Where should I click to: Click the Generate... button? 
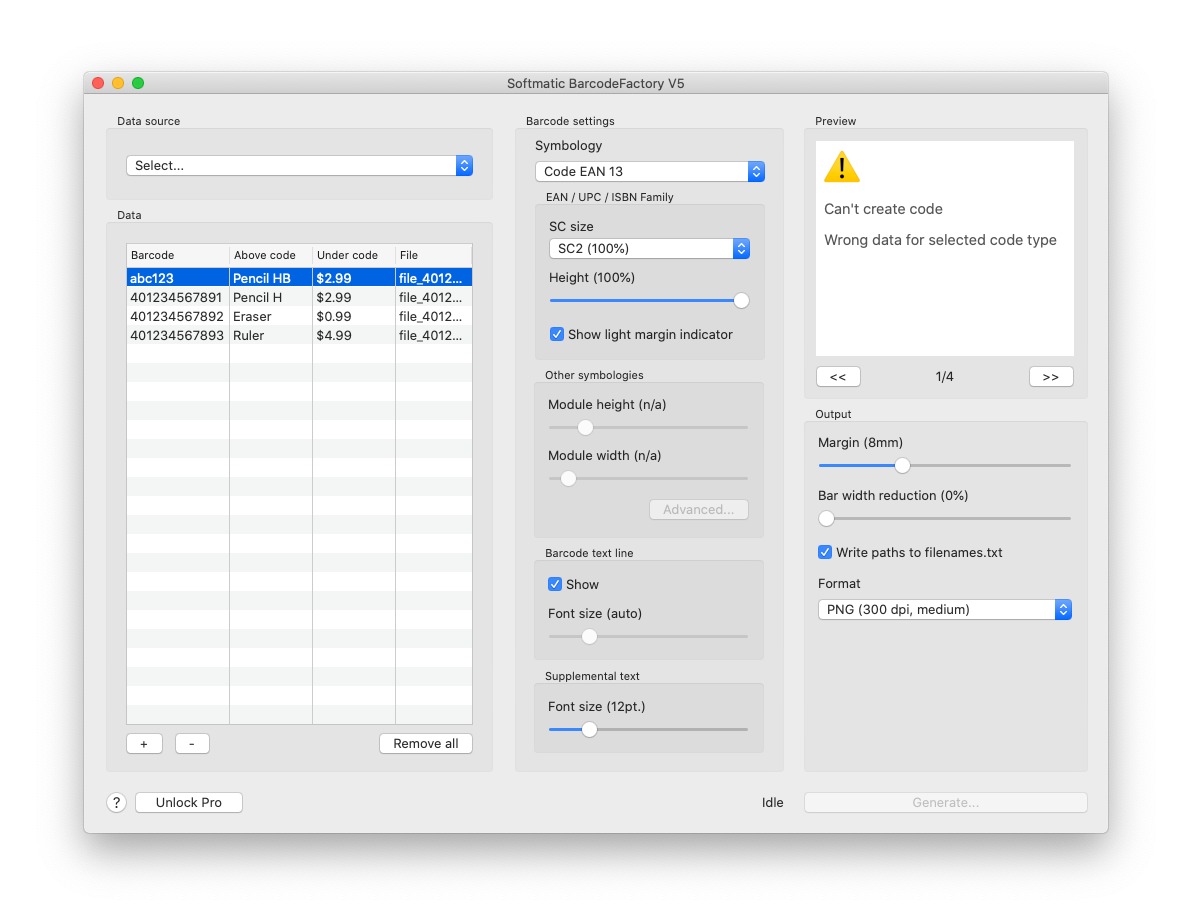coord(946,802)
